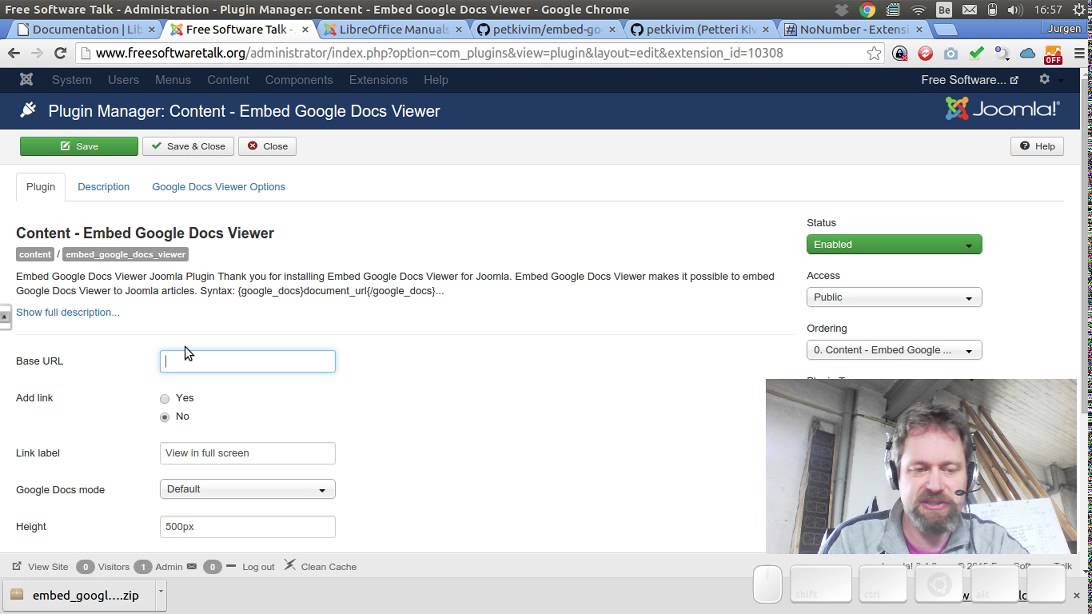Open the Components menu
Viewport: 1092px width, 614px height.
299,80
